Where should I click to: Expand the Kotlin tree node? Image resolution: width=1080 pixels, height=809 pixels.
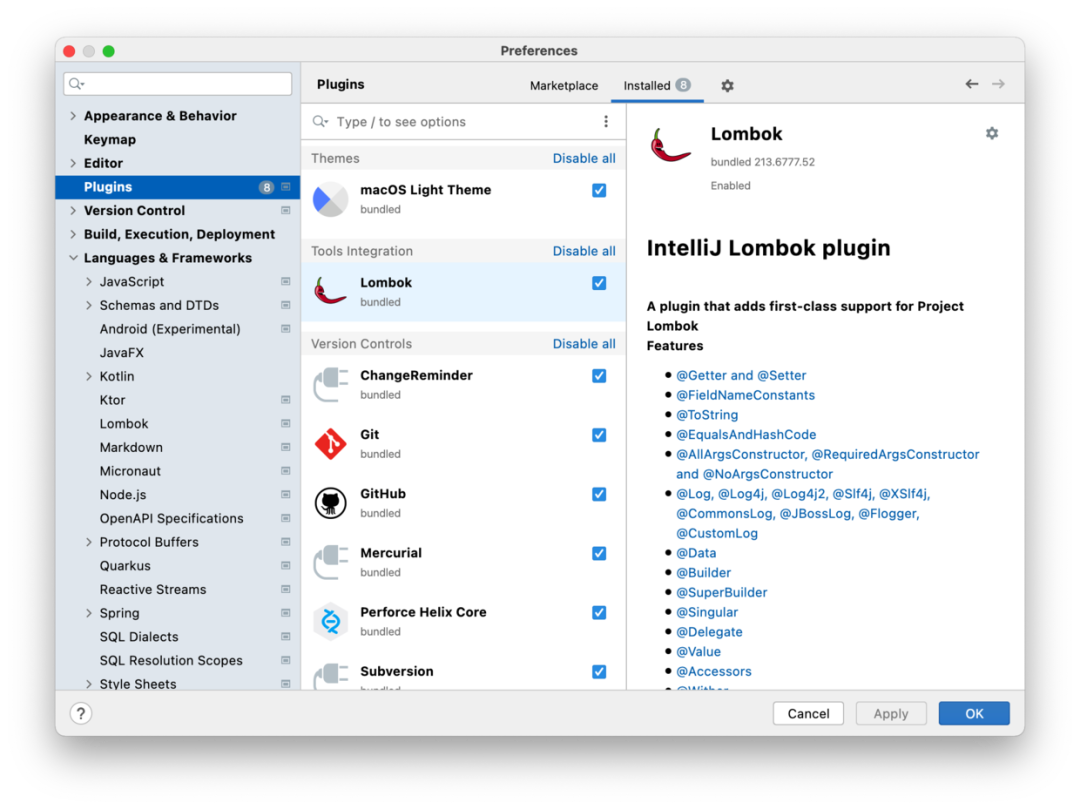pos(89,377)
